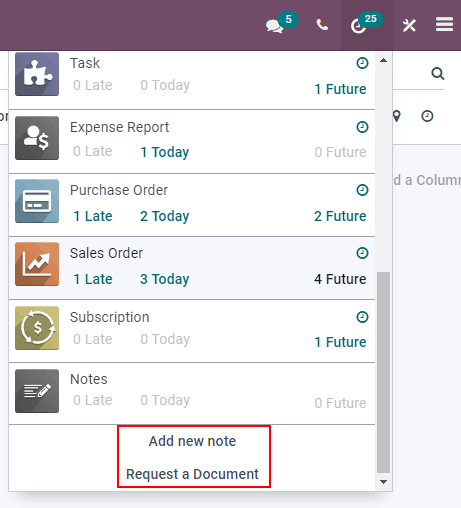Click the Task puzzle piece icon
Viewport: 461px width, 508px height.
[x=37, y=74]
